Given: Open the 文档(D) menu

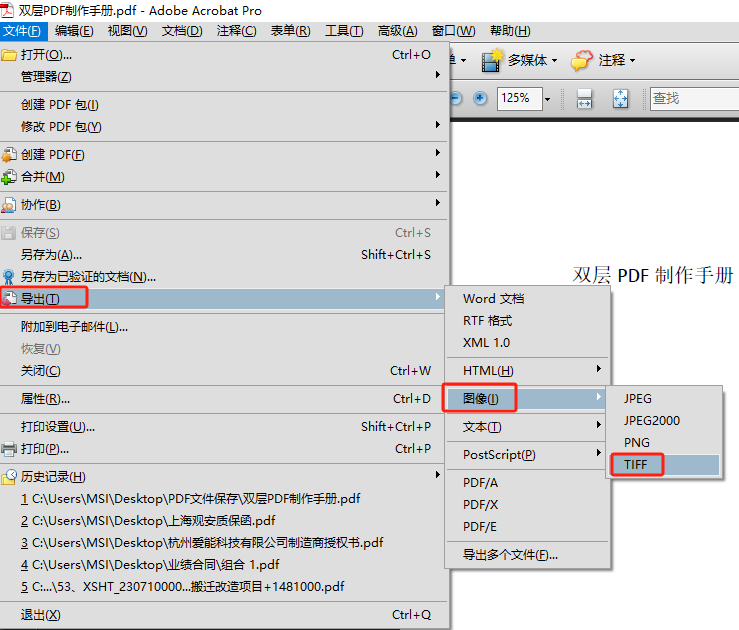Looking at the screenshot, I should coord(182,31).
